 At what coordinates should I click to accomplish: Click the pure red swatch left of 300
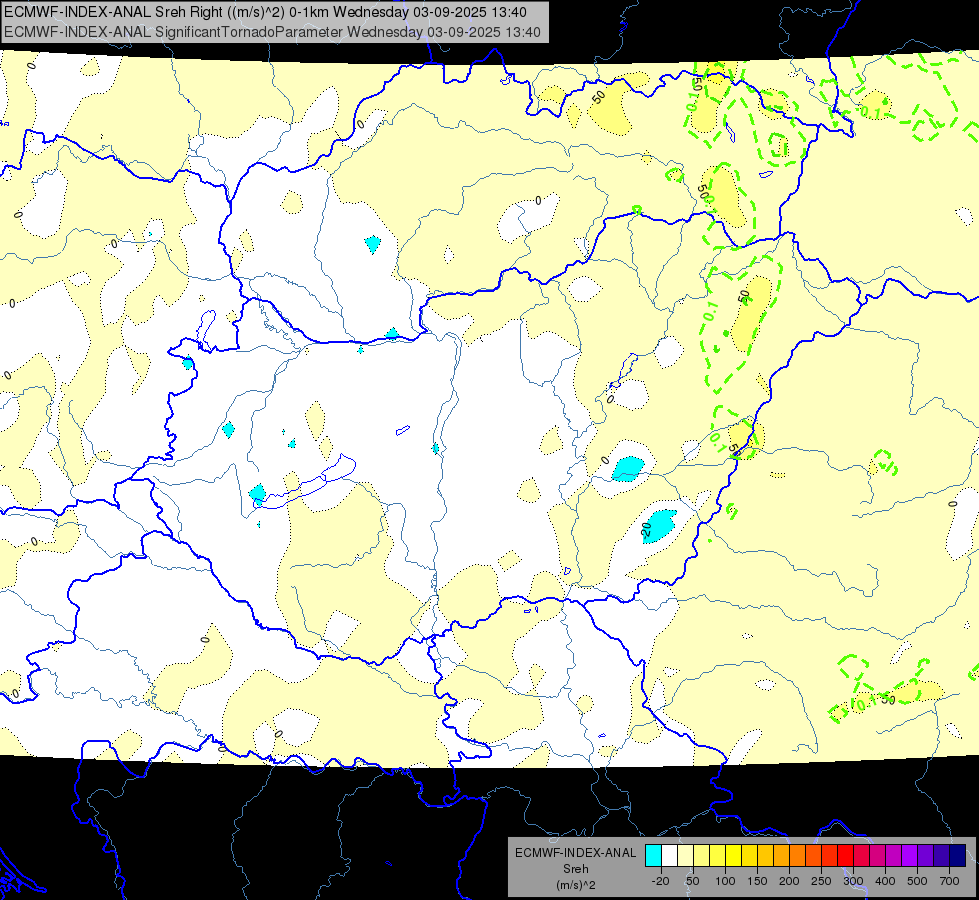click(x=846, y=855)
